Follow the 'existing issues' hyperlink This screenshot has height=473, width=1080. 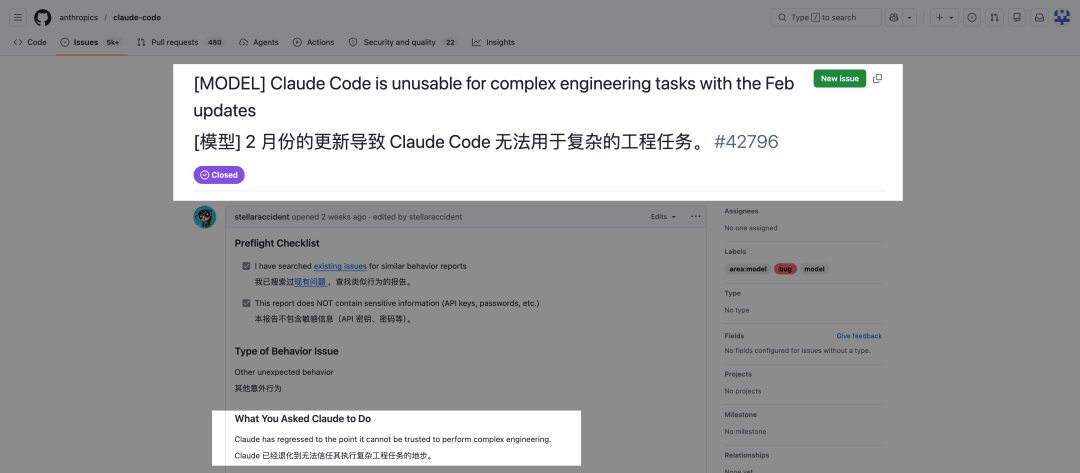click(340, 266)
